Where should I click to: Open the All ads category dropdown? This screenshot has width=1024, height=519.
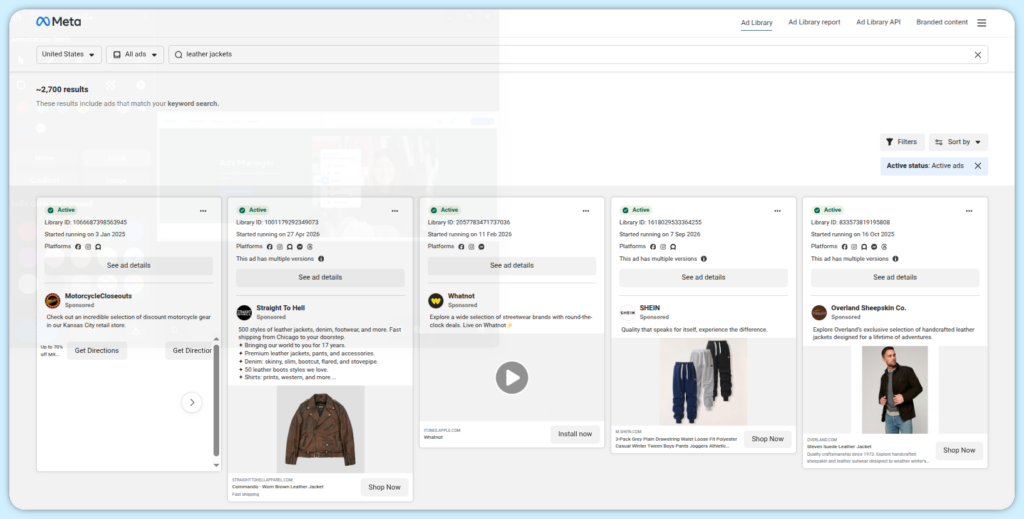[x=135, y=55]
